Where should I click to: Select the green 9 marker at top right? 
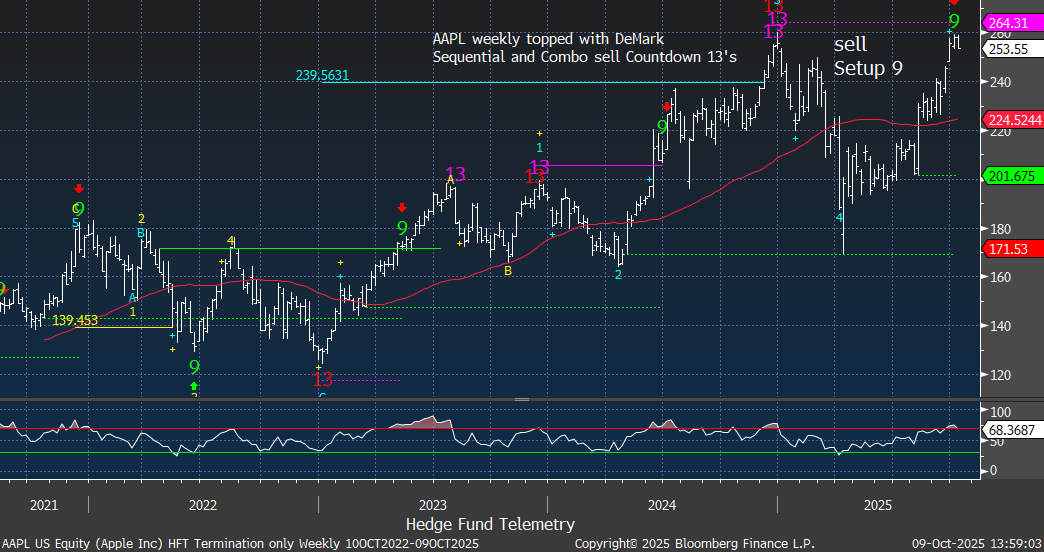(954, 20)
